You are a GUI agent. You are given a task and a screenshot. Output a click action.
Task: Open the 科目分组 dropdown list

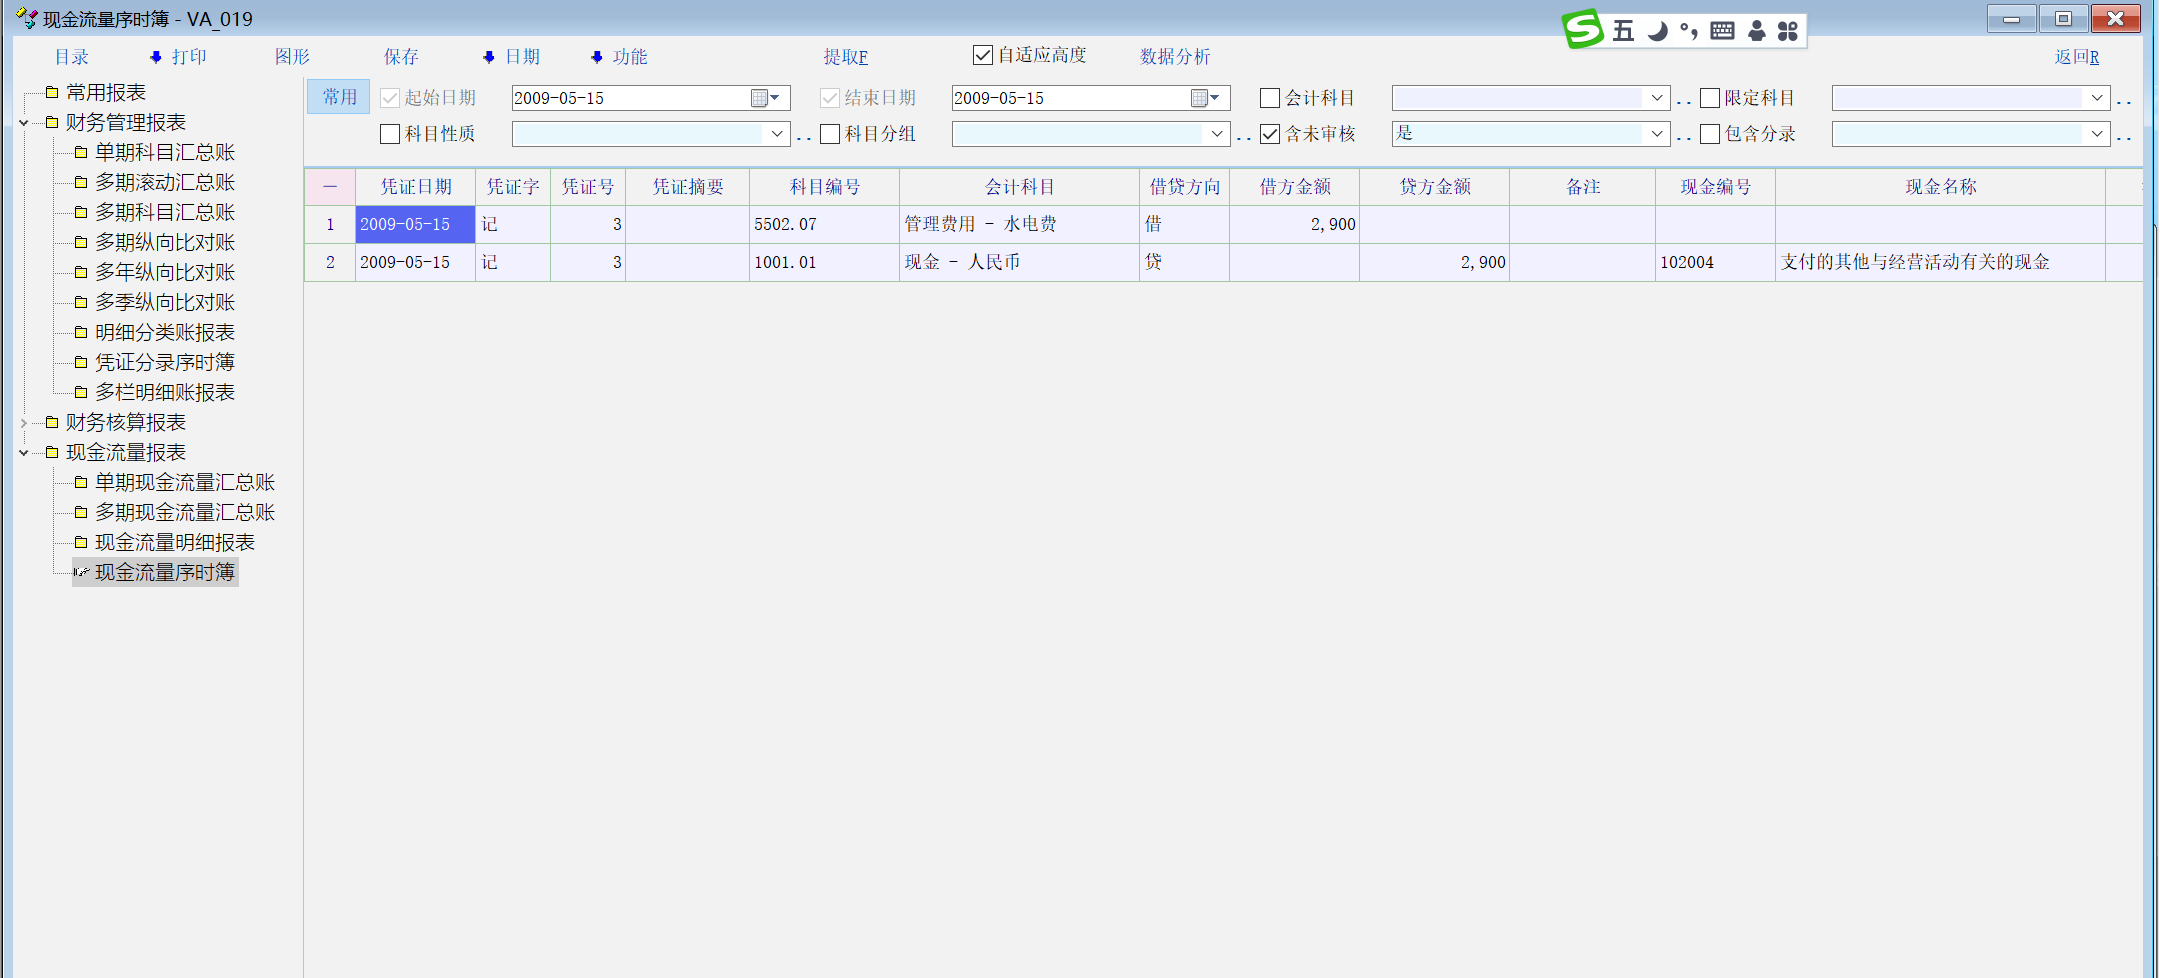tap(1217, 134)
